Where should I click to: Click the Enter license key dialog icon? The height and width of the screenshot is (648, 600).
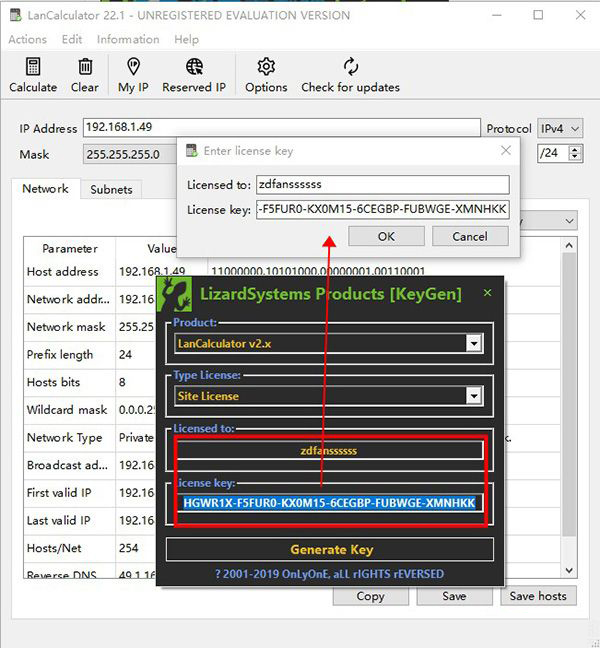(192, 150)
